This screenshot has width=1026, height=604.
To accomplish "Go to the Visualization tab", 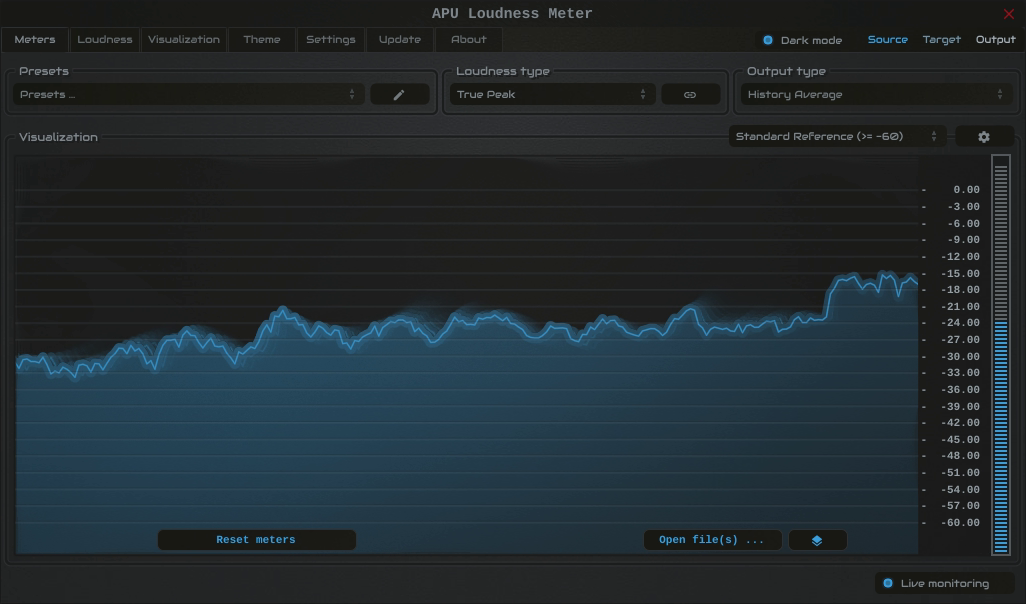I will click(x=184, y=40).
